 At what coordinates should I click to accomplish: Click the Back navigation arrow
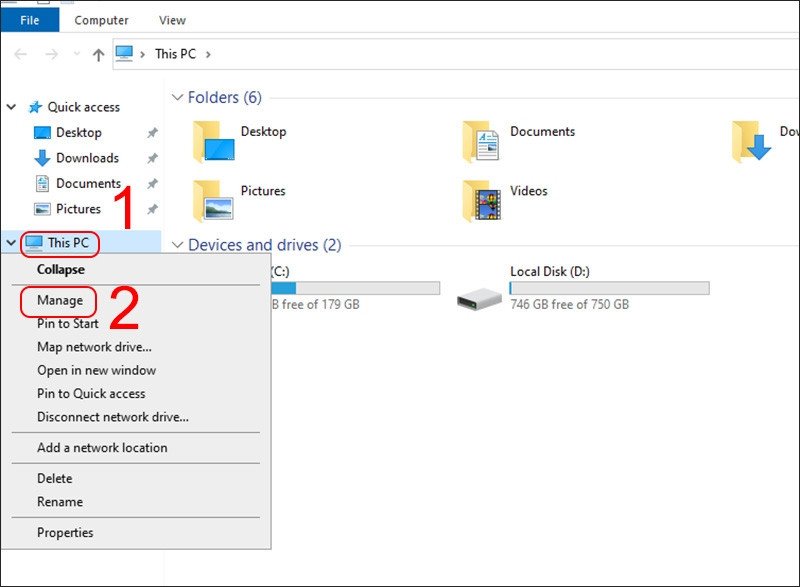click(x=22, y=54)
